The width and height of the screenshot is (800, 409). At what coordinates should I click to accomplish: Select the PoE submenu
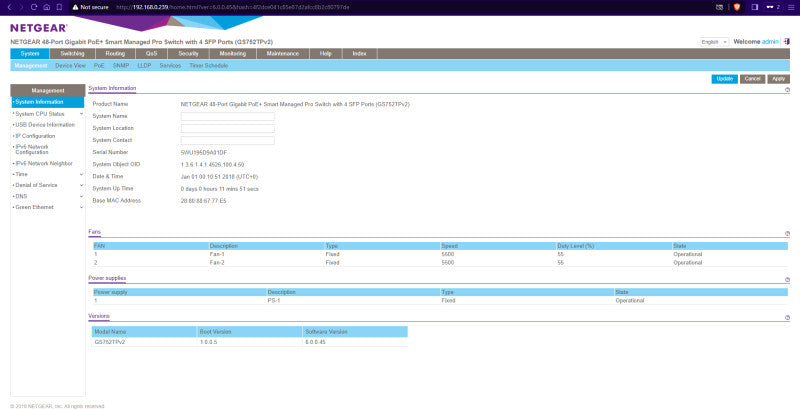coord(99,66)
